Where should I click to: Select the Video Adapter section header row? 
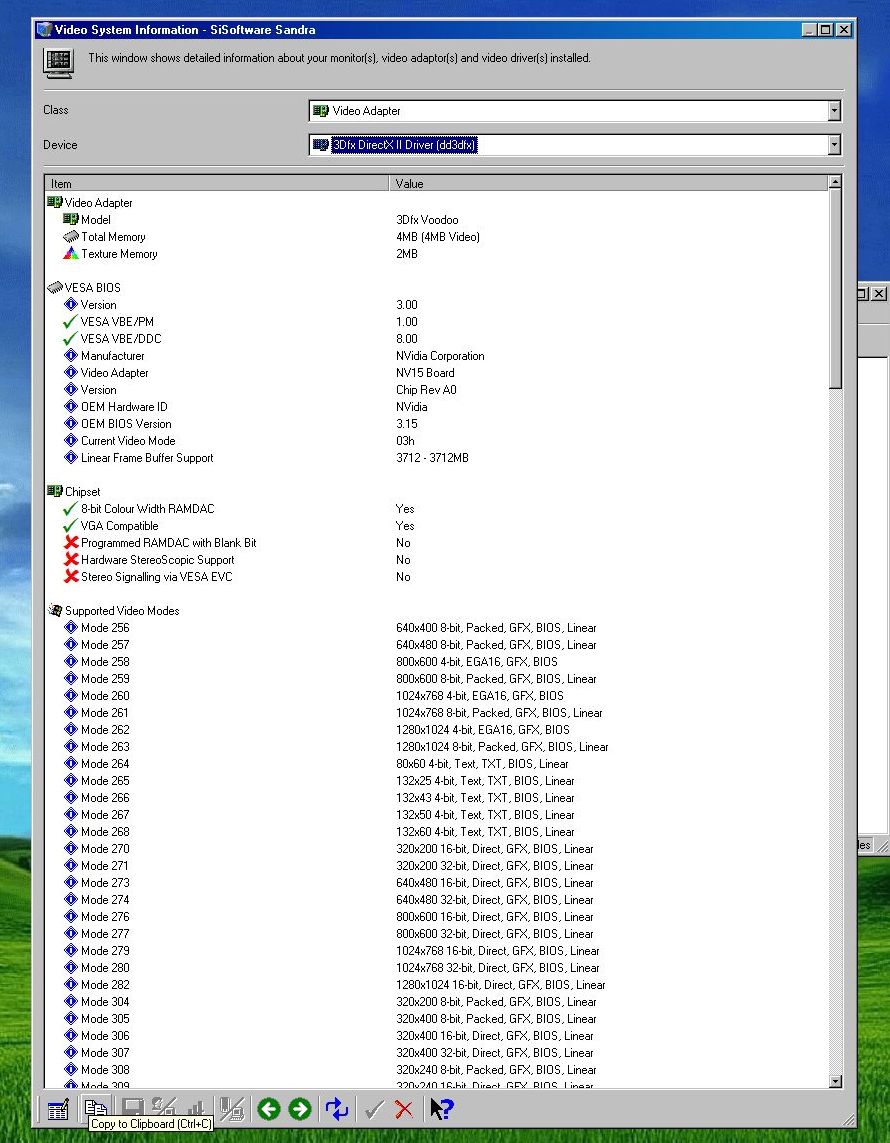tap(436, 203)
